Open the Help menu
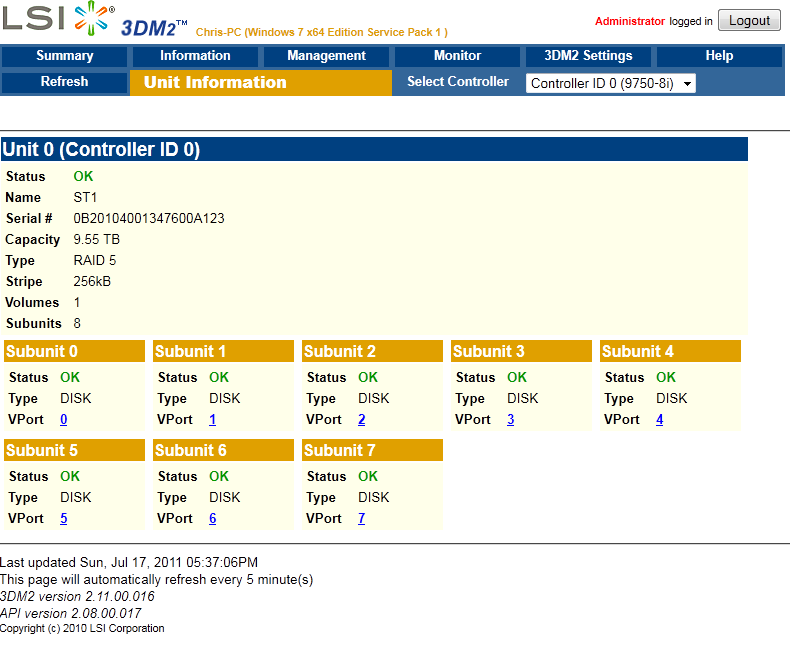Image resolution: width=790 pixels, height=646 pixels. coord(719,55)
